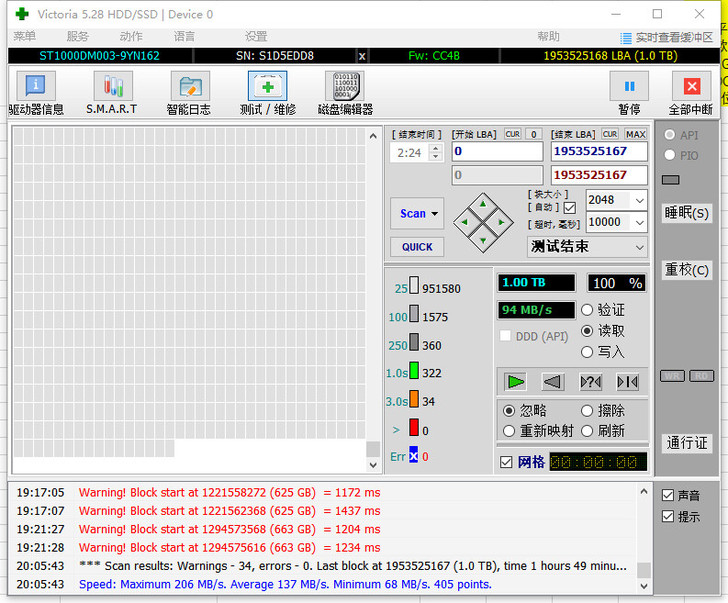Screen dimensions: 728x603
Task: Click the Err blue X marker
Action: click(413, 454)
